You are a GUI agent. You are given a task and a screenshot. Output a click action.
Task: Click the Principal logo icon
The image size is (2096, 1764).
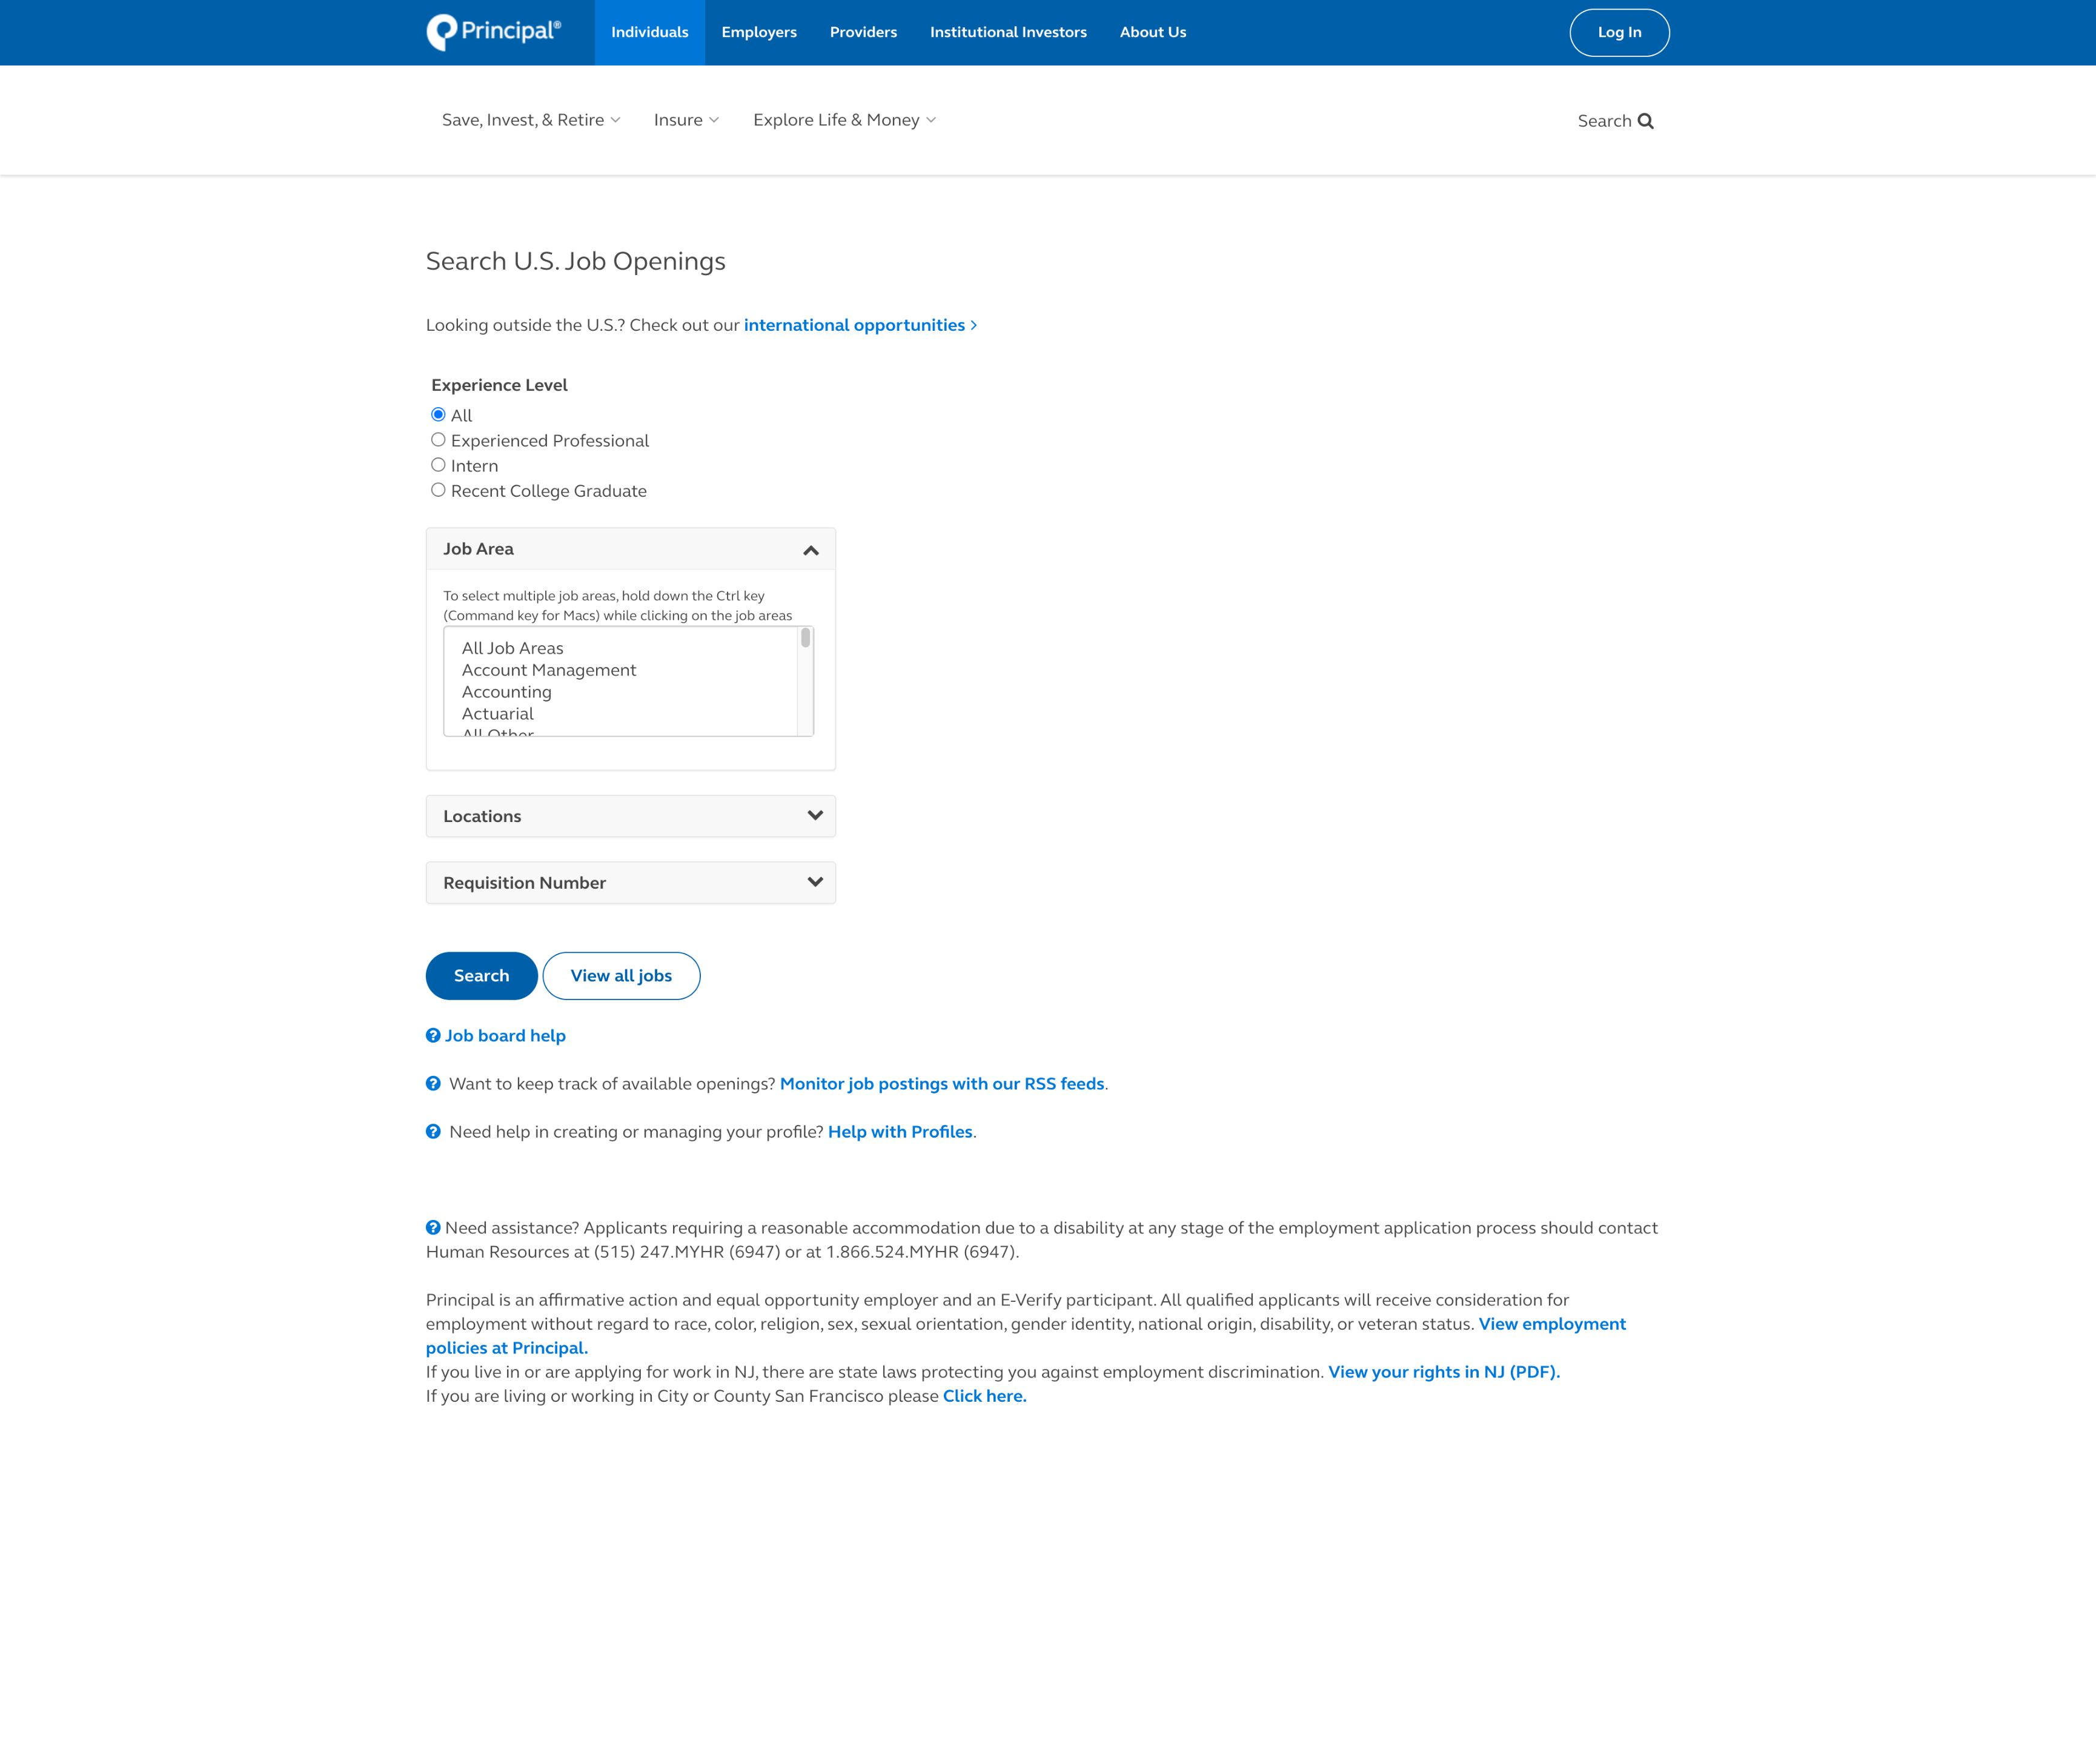[x=441, y=32]
